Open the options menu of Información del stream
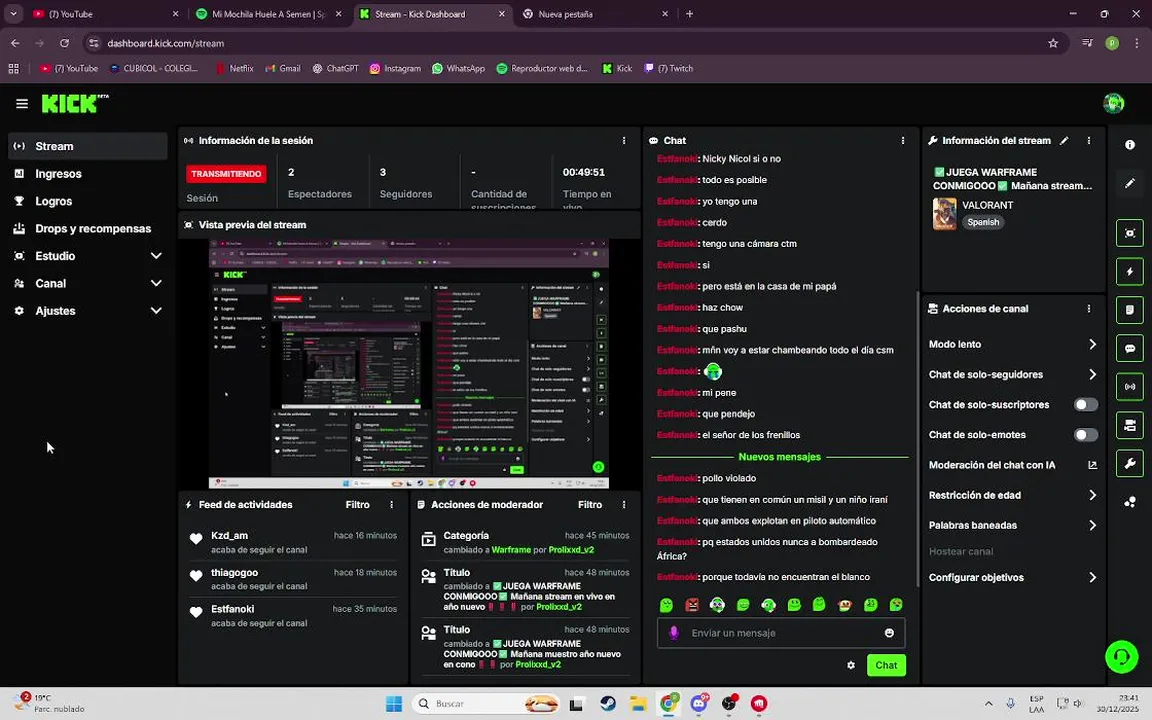 pos(1089,140)
